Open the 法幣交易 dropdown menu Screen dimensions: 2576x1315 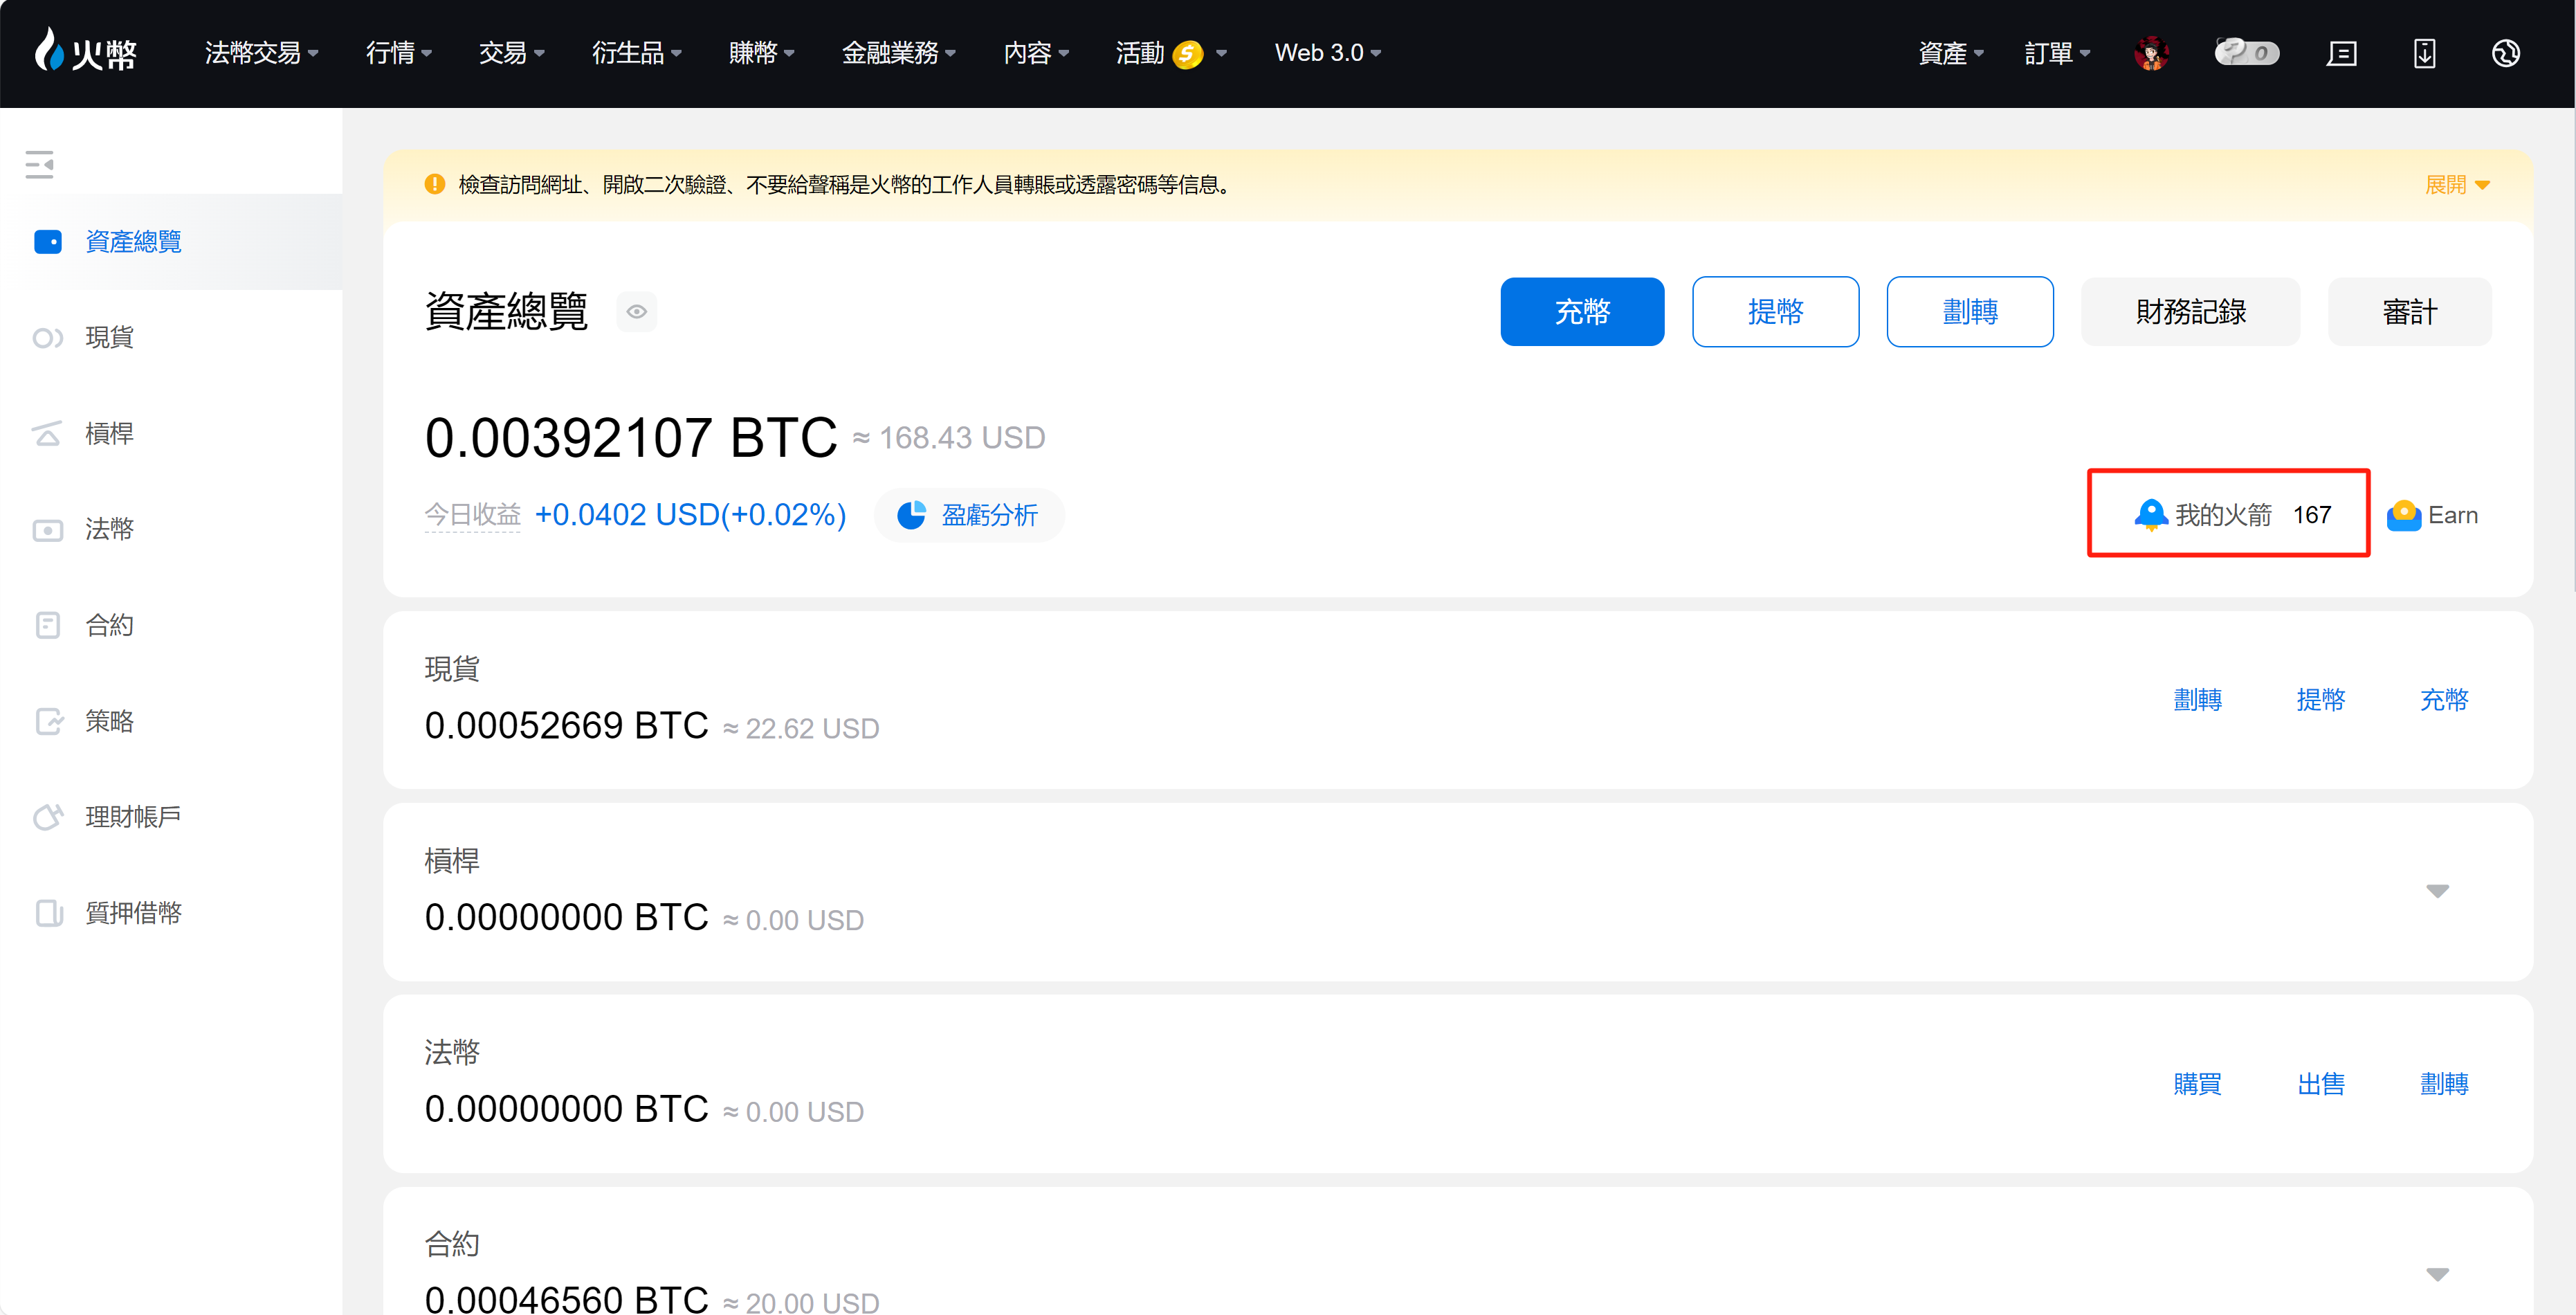262,53
